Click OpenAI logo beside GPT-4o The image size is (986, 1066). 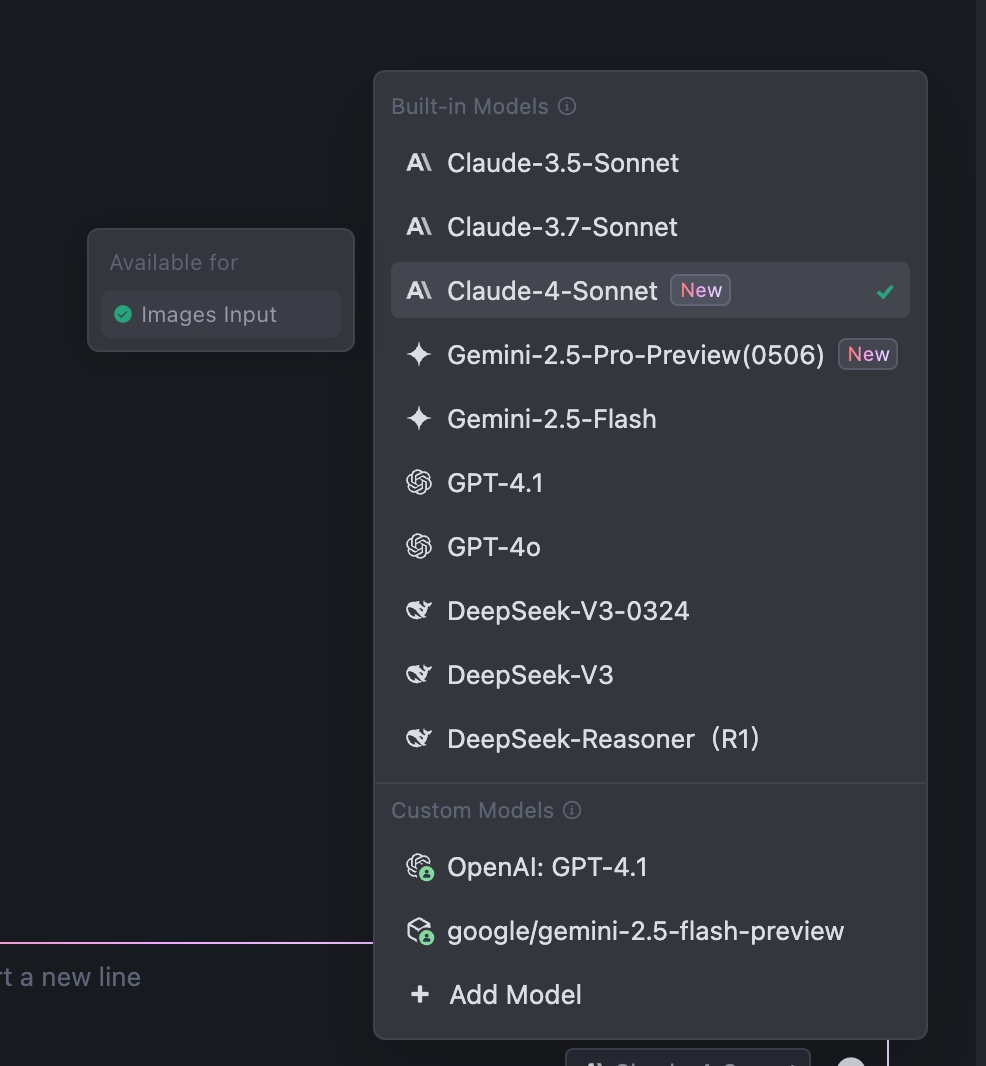pyautogui.click(x=419, y=547)
